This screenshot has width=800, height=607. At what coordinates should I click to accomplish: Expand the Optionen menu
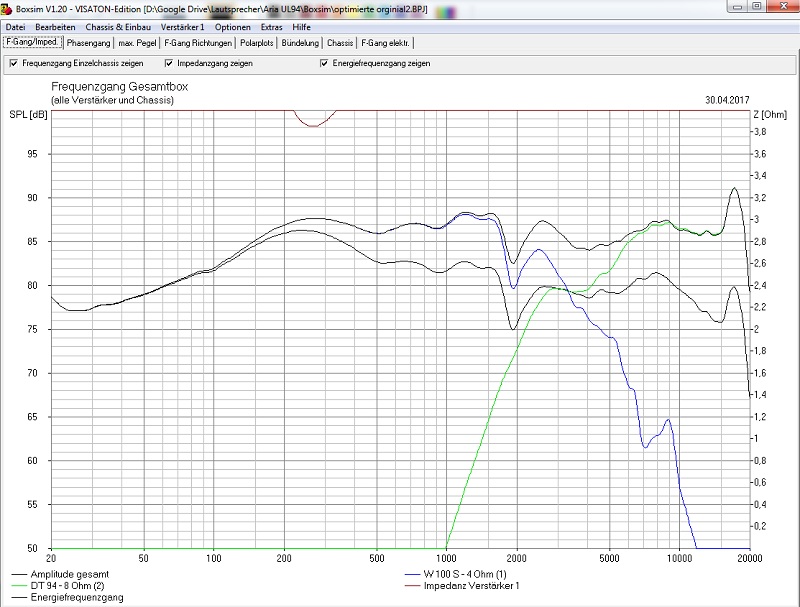(233, 26)
